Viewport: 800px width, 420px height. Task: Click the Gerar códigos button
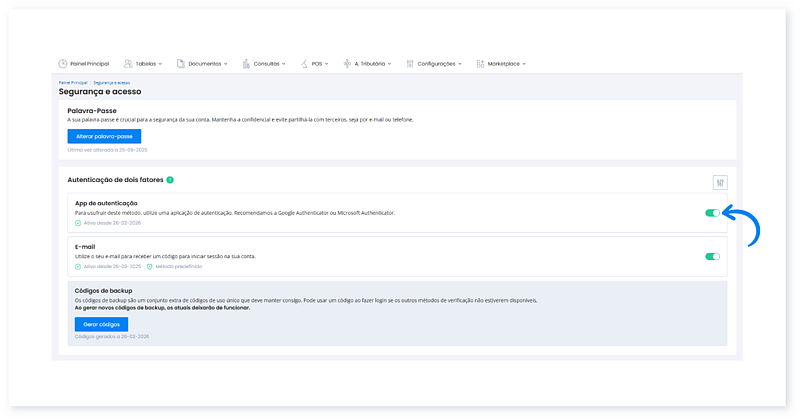[x=99, y=325]
